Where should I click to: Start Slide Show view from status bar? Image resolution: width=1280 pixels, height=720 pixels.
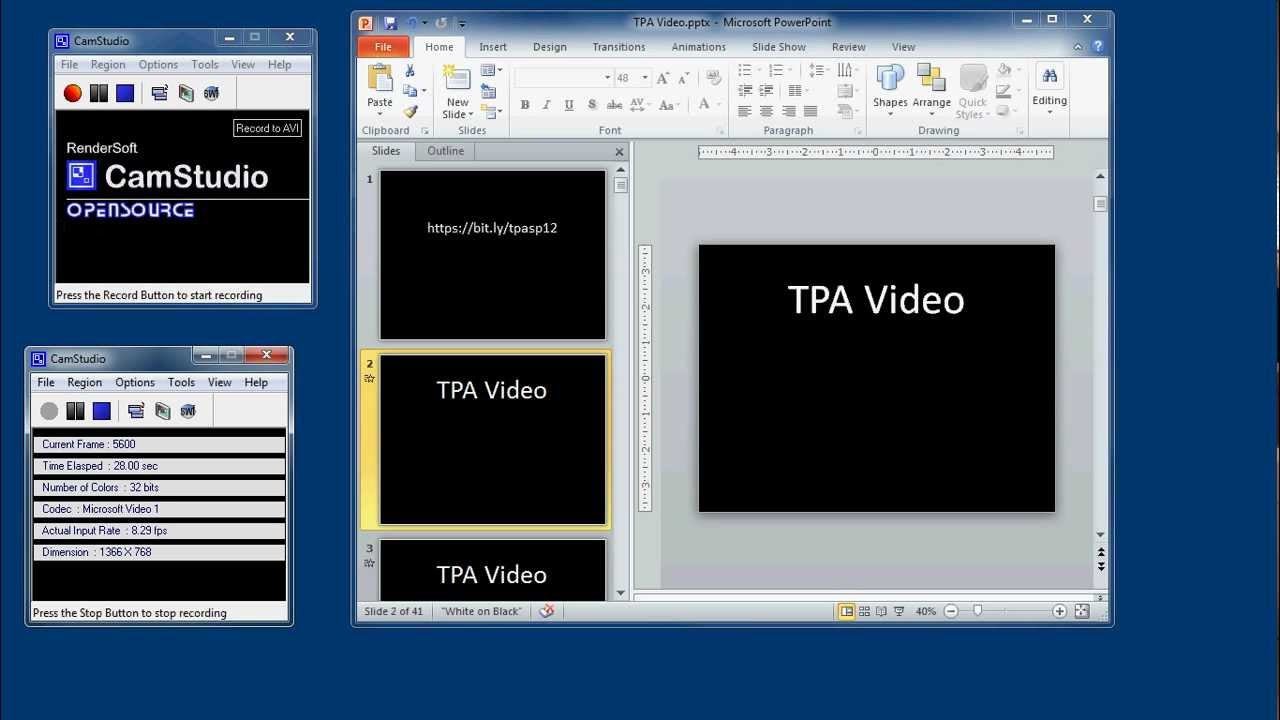click(899, 611)
